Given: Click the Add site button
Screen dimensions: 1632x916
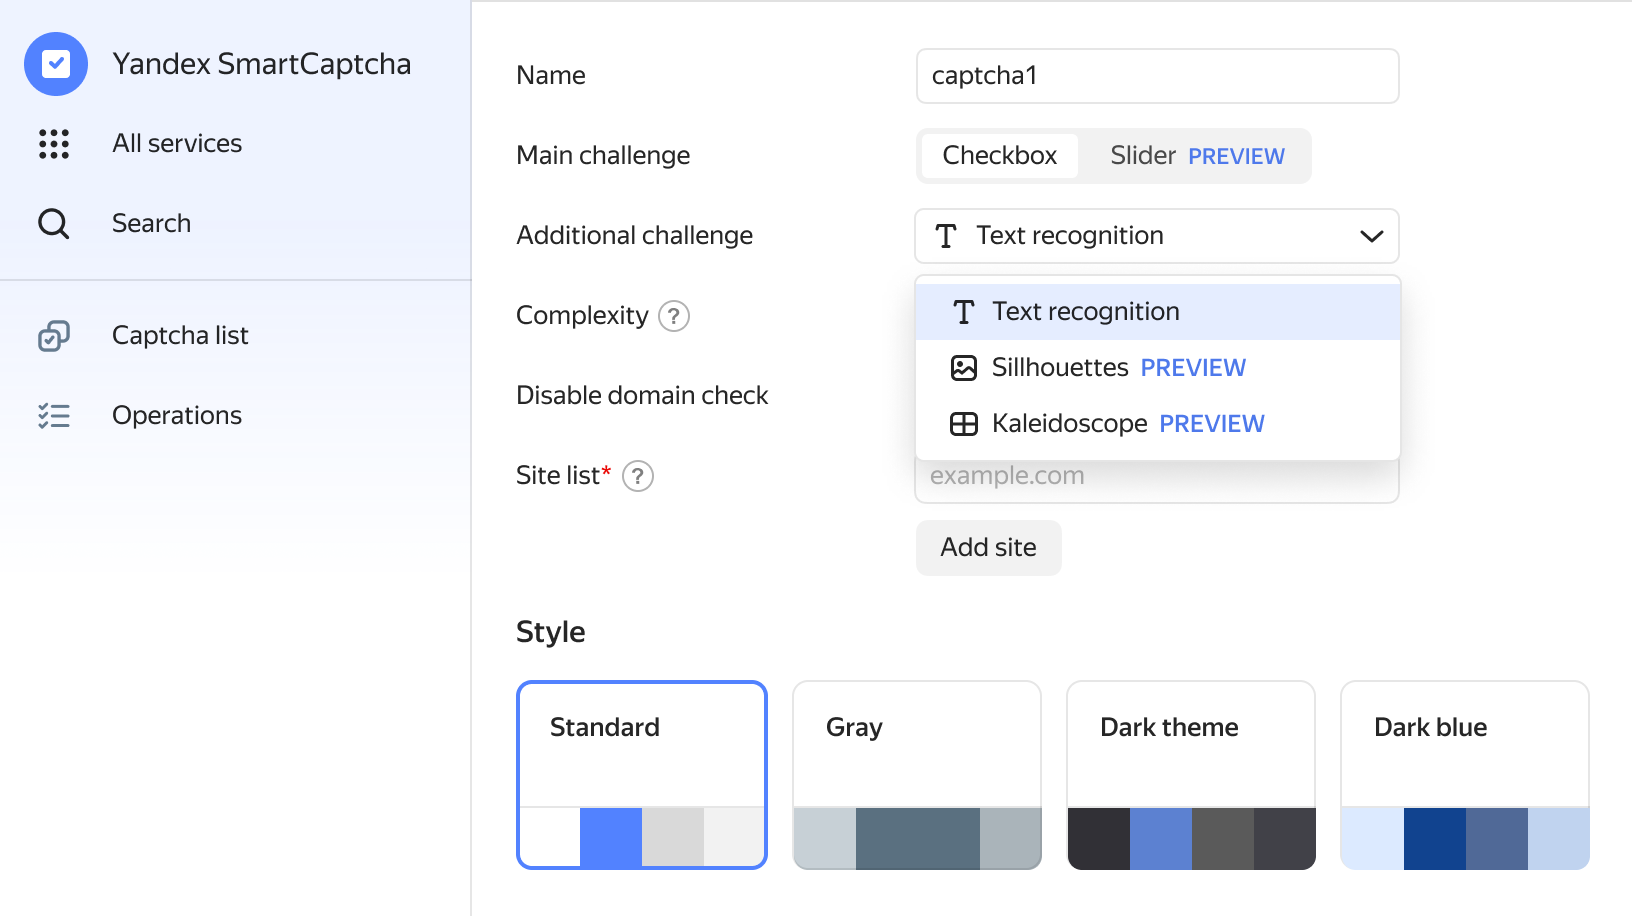Looking at the screenshot, I should tap(989, 548).
